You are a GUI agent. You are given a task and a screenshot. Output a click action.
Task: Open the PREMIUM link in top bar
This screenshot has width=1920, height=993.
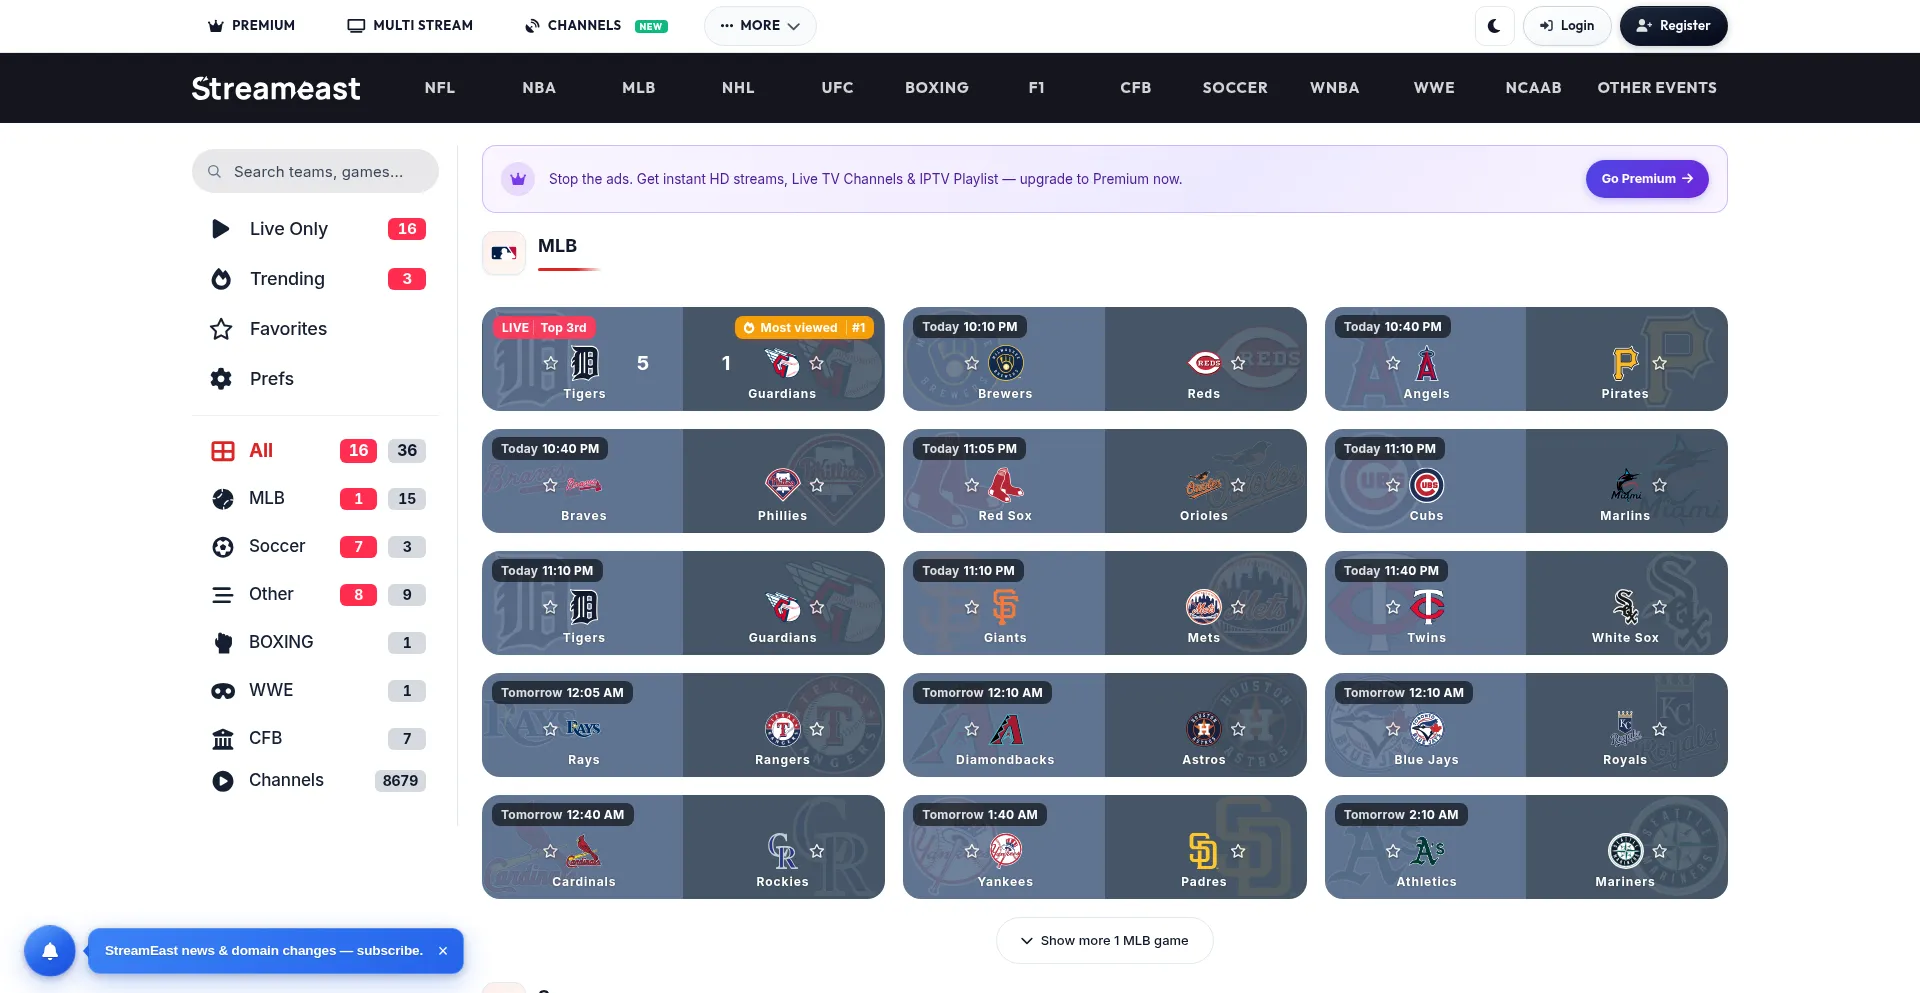[x=251, y=26]
